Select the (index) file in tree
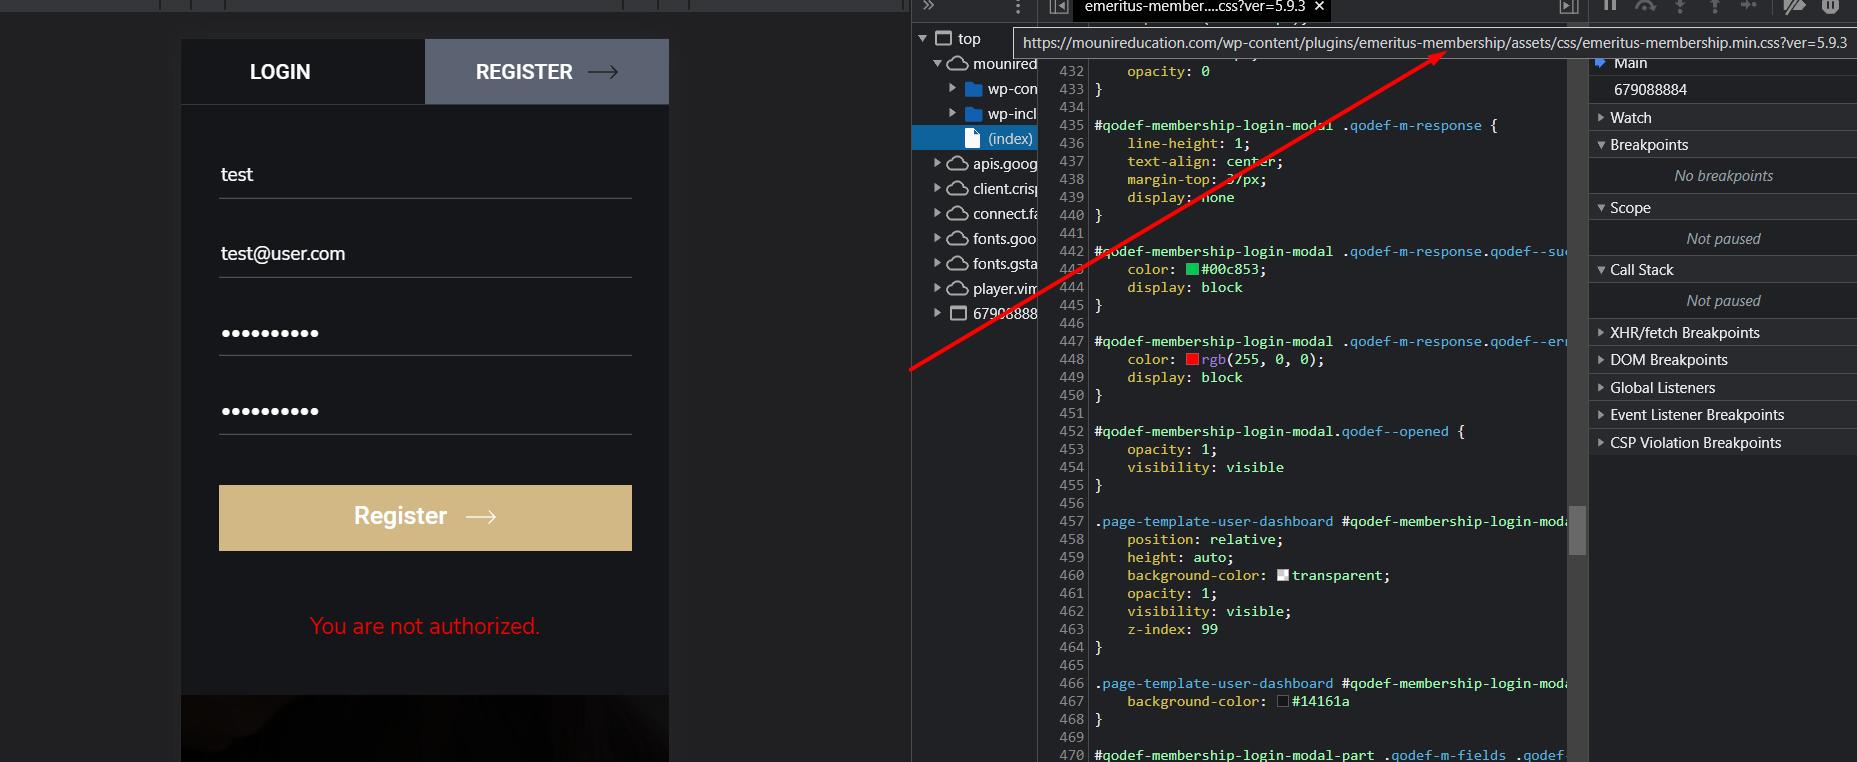This screenshot has height=762, width=1857. pos(975,139)
